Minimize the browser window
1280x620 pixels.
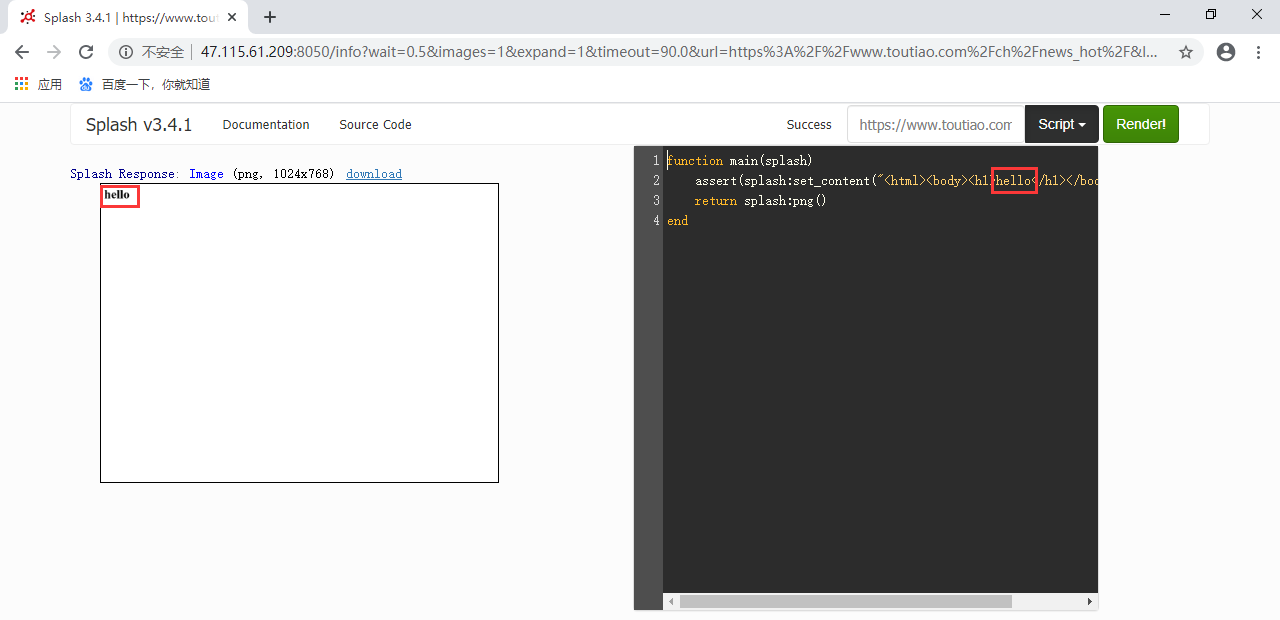(x=1165, y=14)
